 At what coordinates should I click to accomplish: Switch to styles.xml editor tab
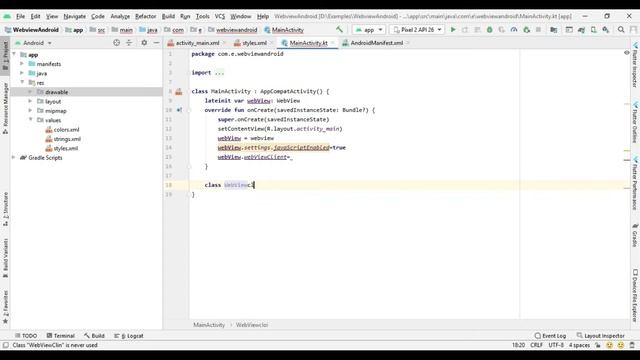253,43
